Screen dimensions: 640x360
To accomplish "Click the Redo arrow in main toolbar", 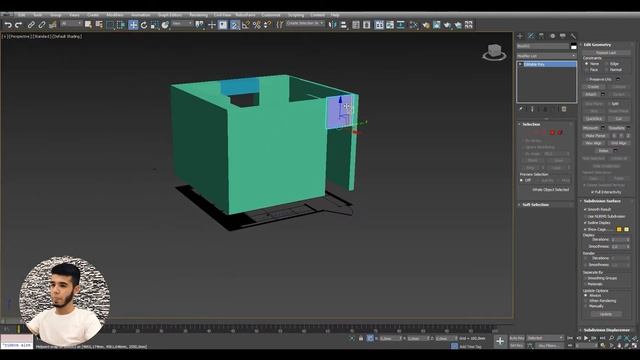I will coord(18,25).
